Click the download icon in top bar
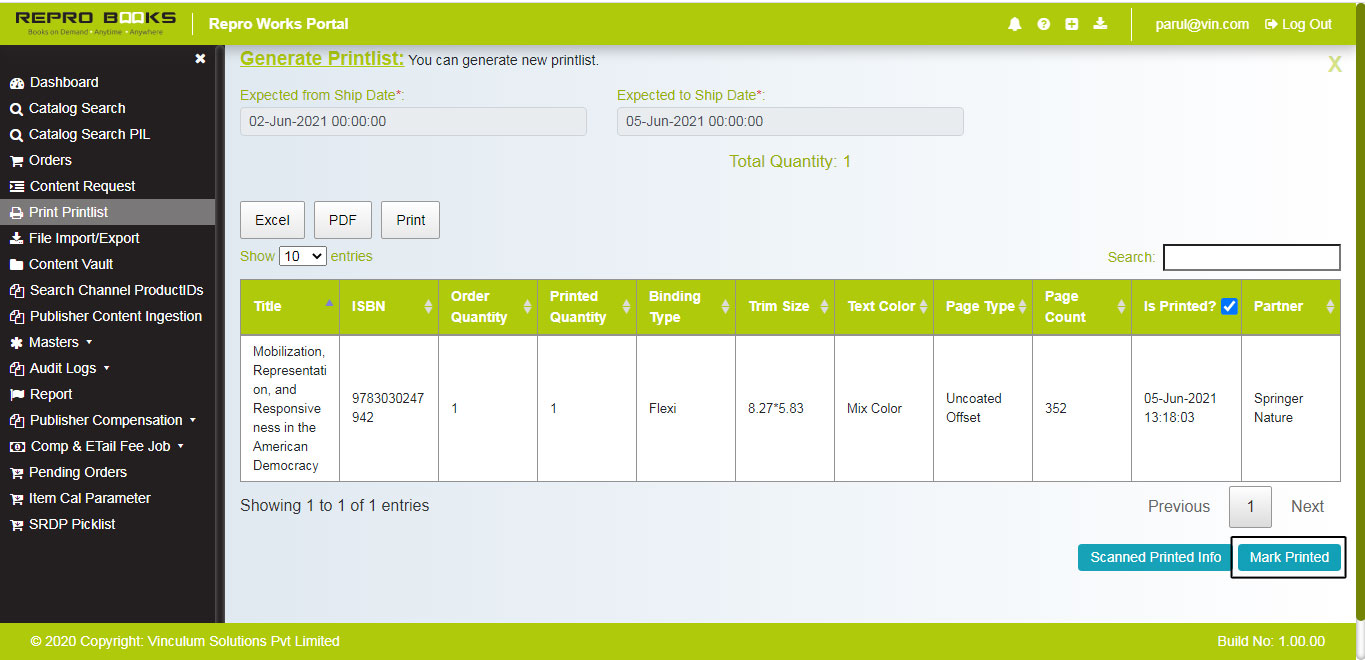 pos(1100,23)
